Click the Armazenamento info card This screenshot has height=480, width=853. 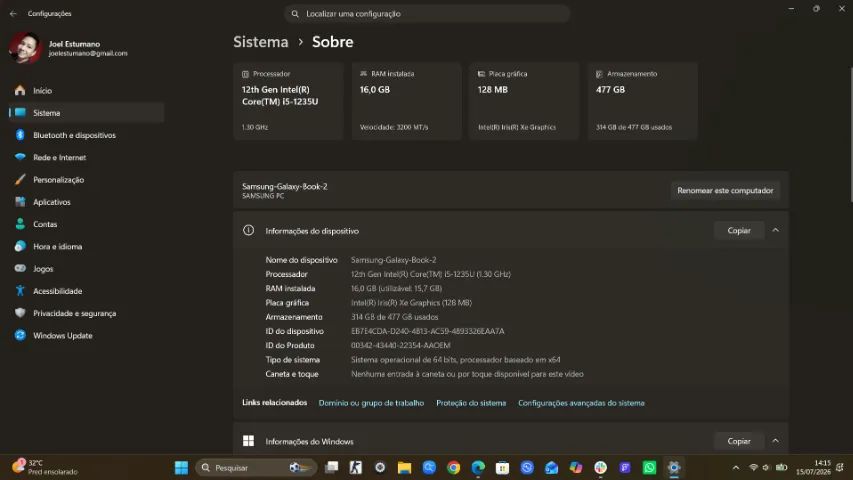coord(642,101)
